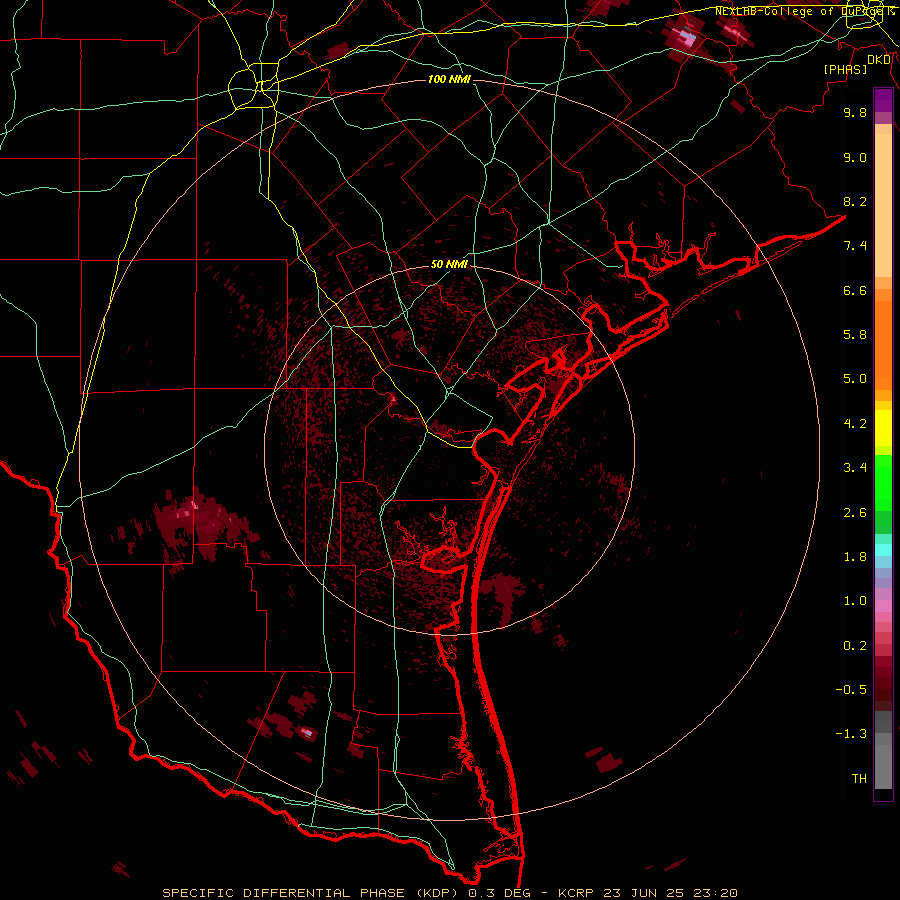Click the -0.5 value on the color scale
The image size is (900, 900).
click(851, 690)
